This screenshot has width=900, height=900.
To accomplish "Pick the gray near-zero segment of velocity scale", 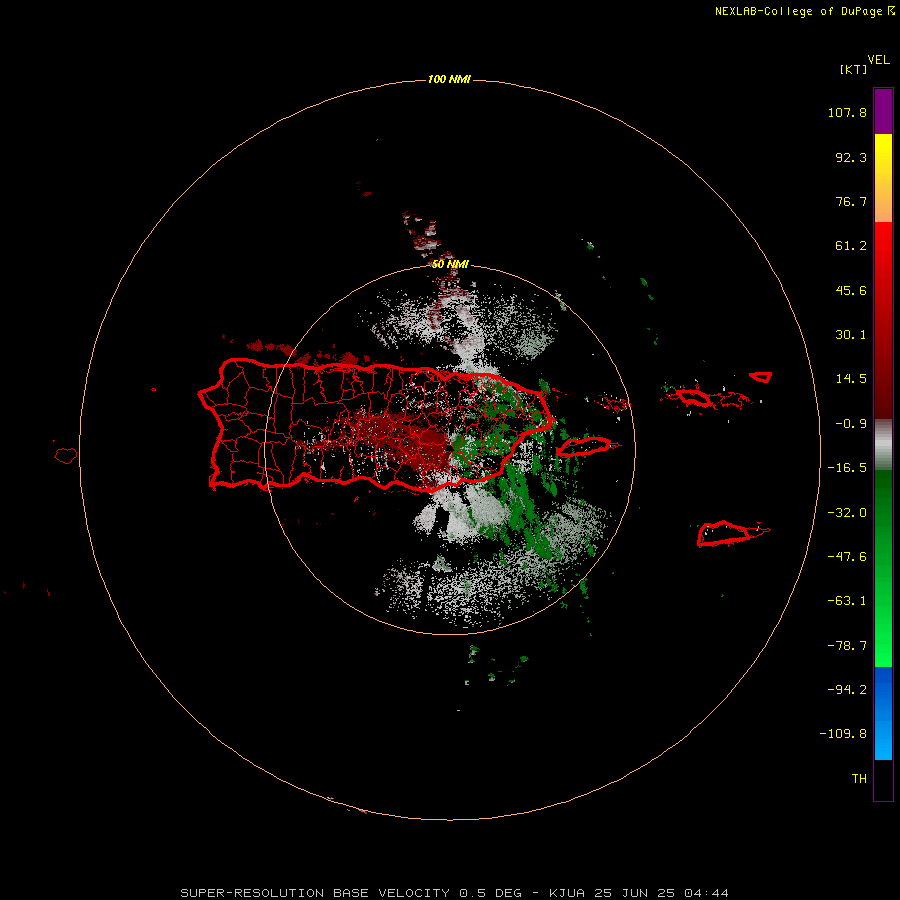I will click(x=883, y=445).
